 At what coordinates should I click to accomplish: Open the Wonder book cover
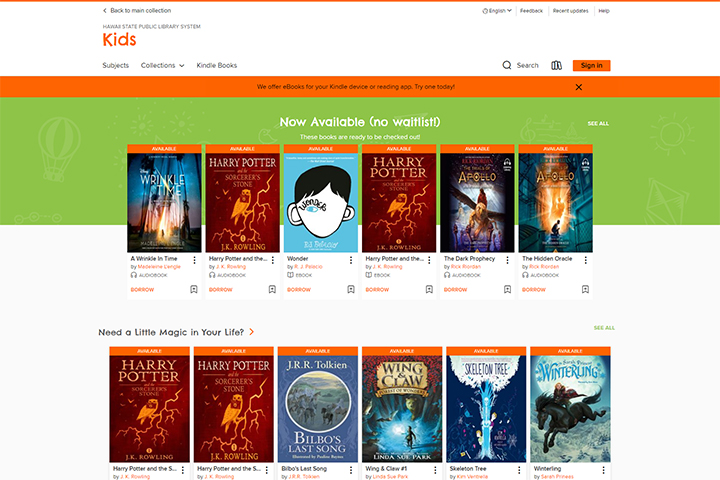(x=321, y=203)
